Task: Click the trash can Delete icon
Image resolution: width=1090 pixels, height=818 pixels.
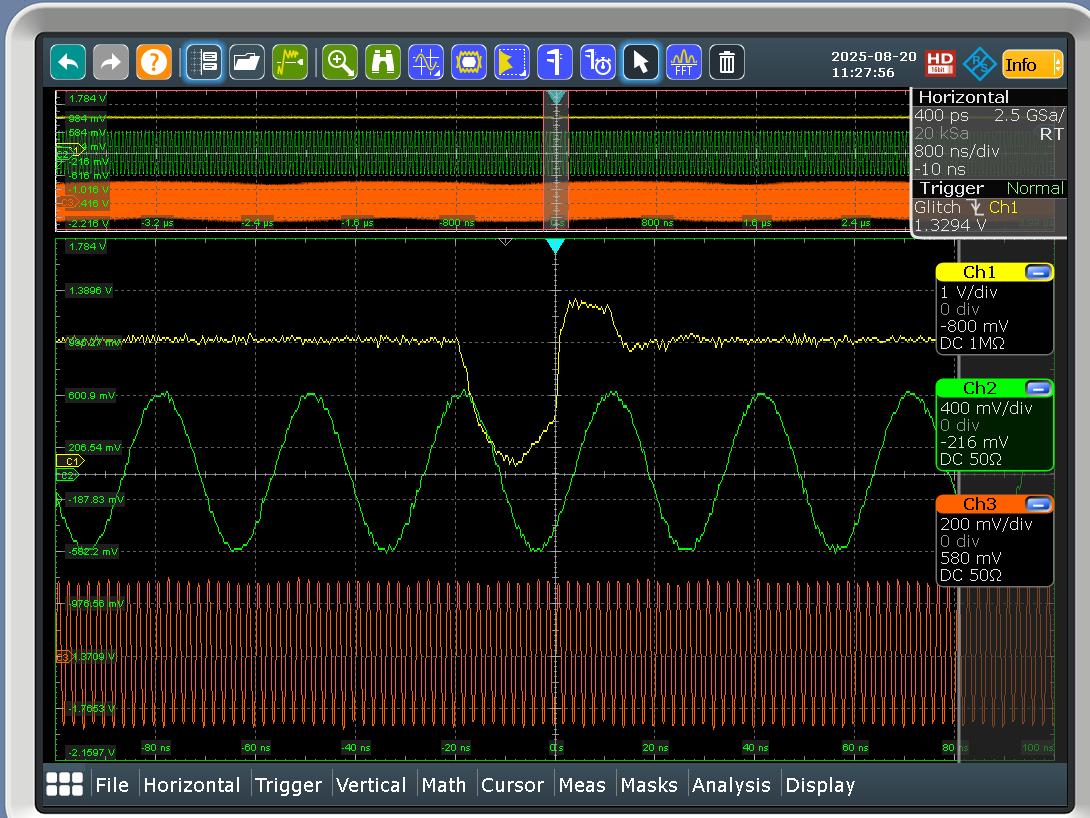Action: 727,63
